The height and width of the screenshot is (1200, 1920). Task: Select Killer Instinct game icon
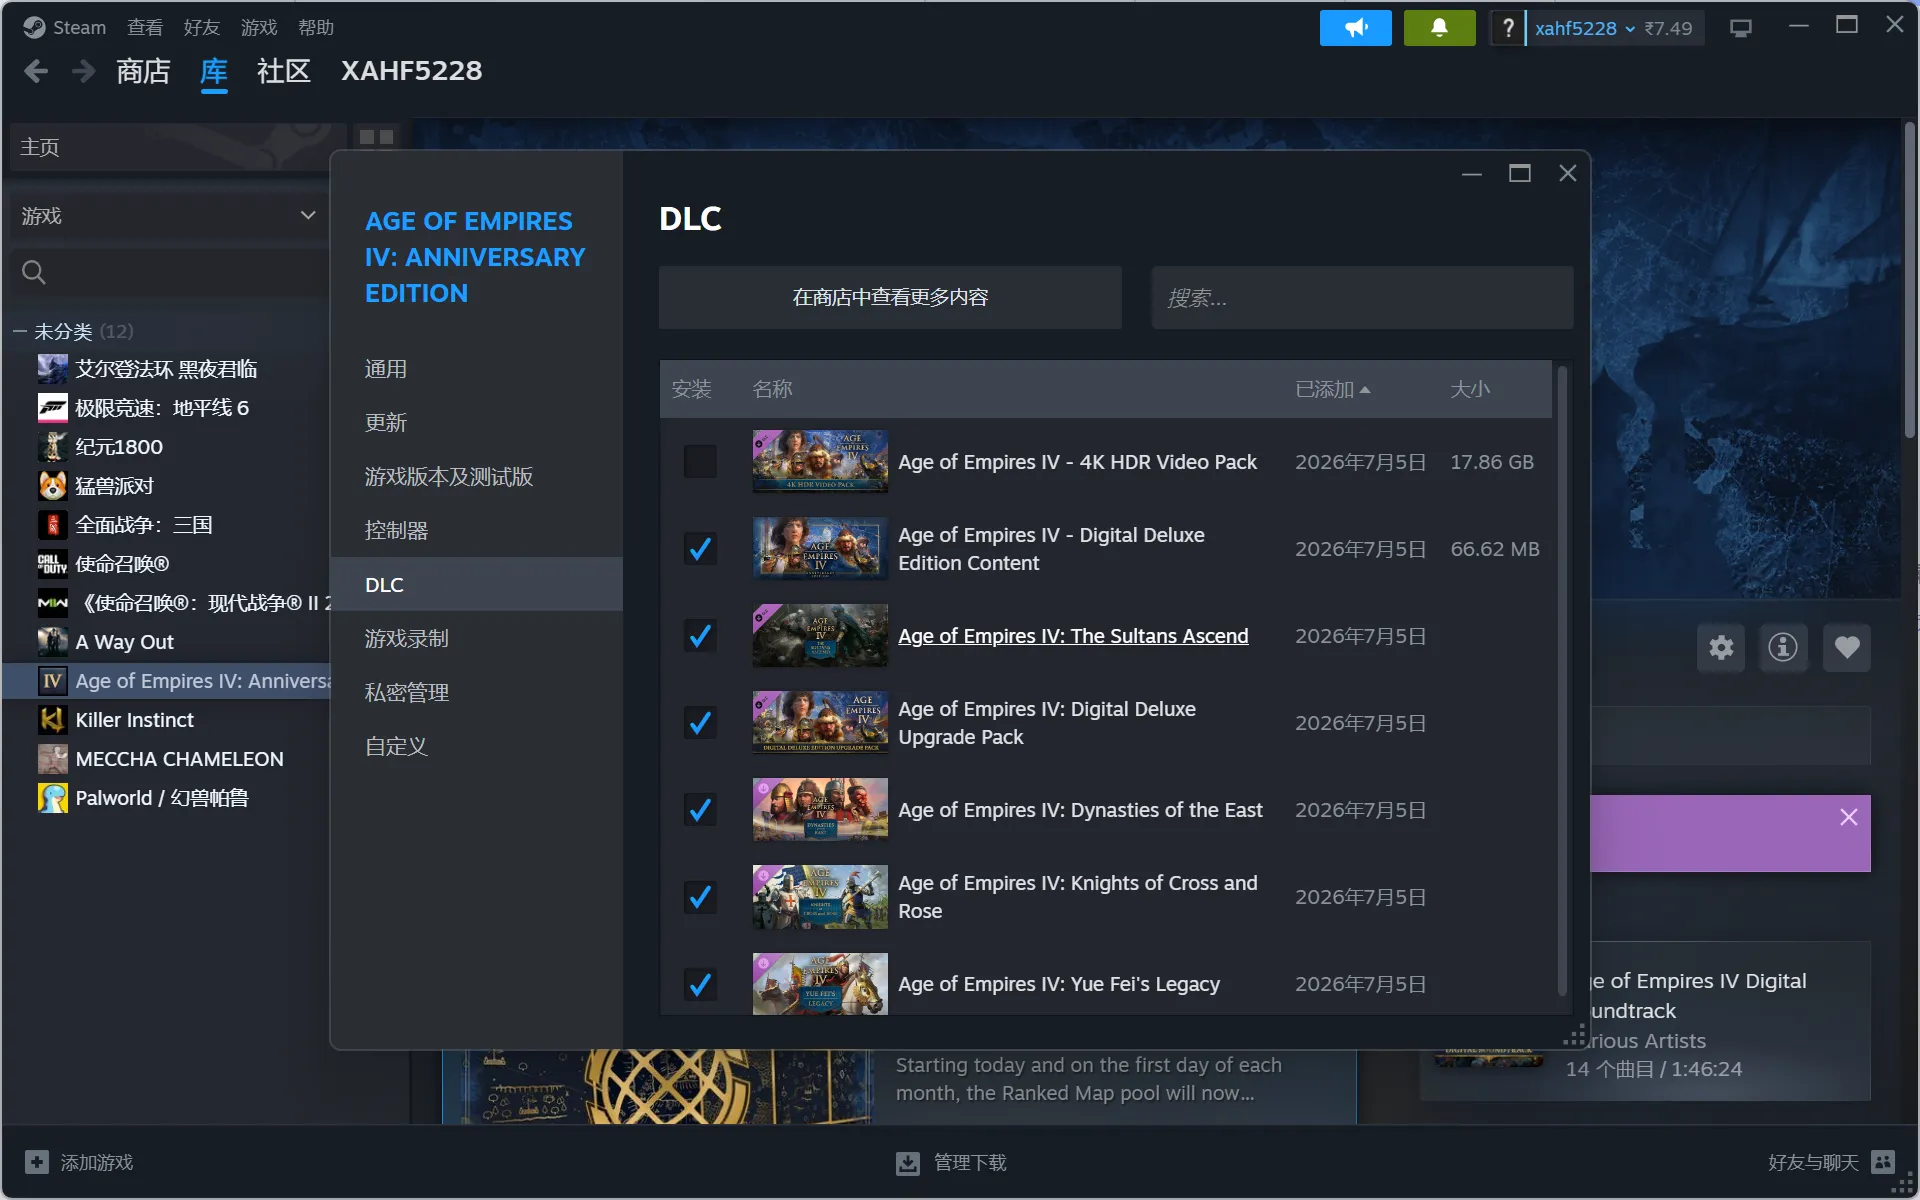click(53, 720)
